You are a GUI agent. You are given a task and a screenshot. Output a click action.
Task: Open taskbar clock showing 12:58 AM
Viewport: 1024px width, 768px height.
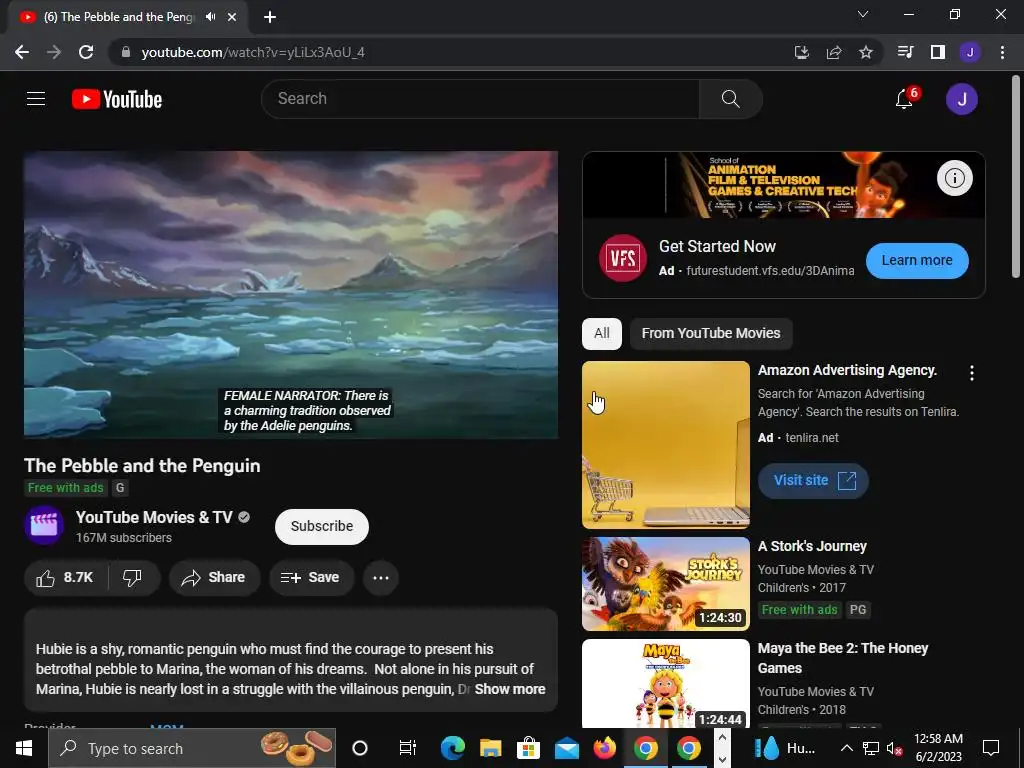(x=938, y=748)
